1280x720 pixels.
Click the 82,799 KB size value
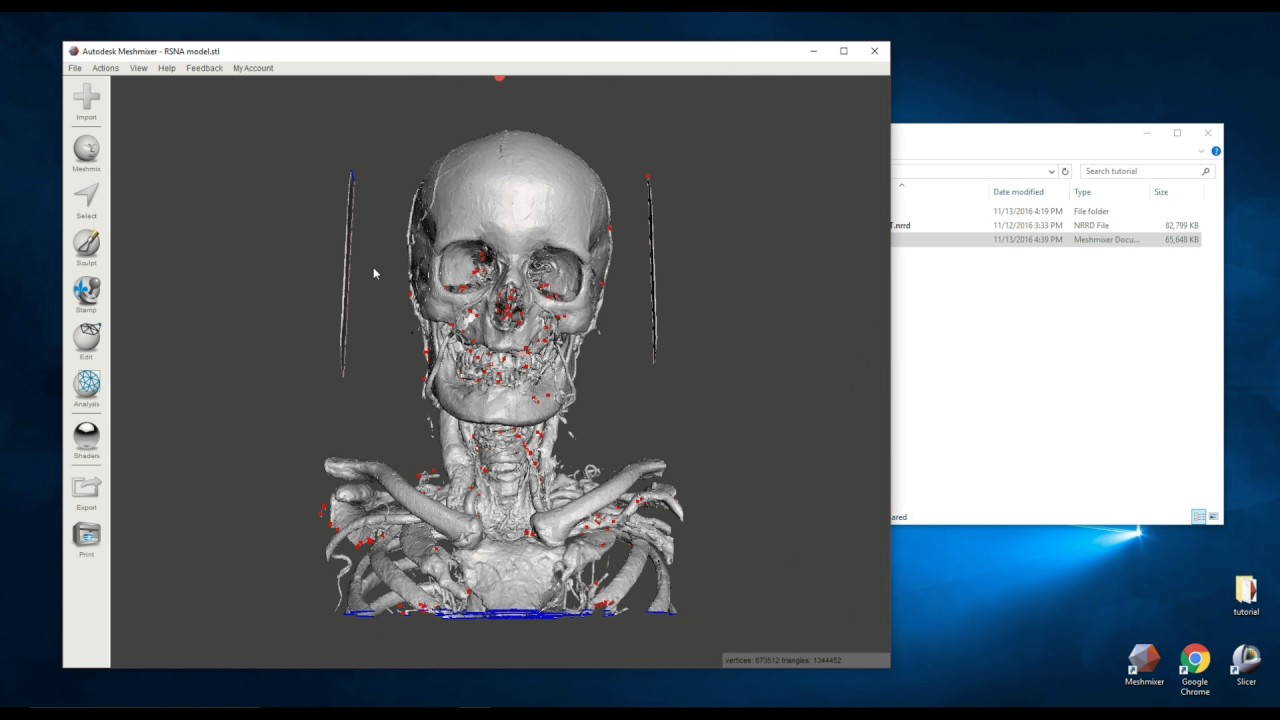tap(1181, 226)
